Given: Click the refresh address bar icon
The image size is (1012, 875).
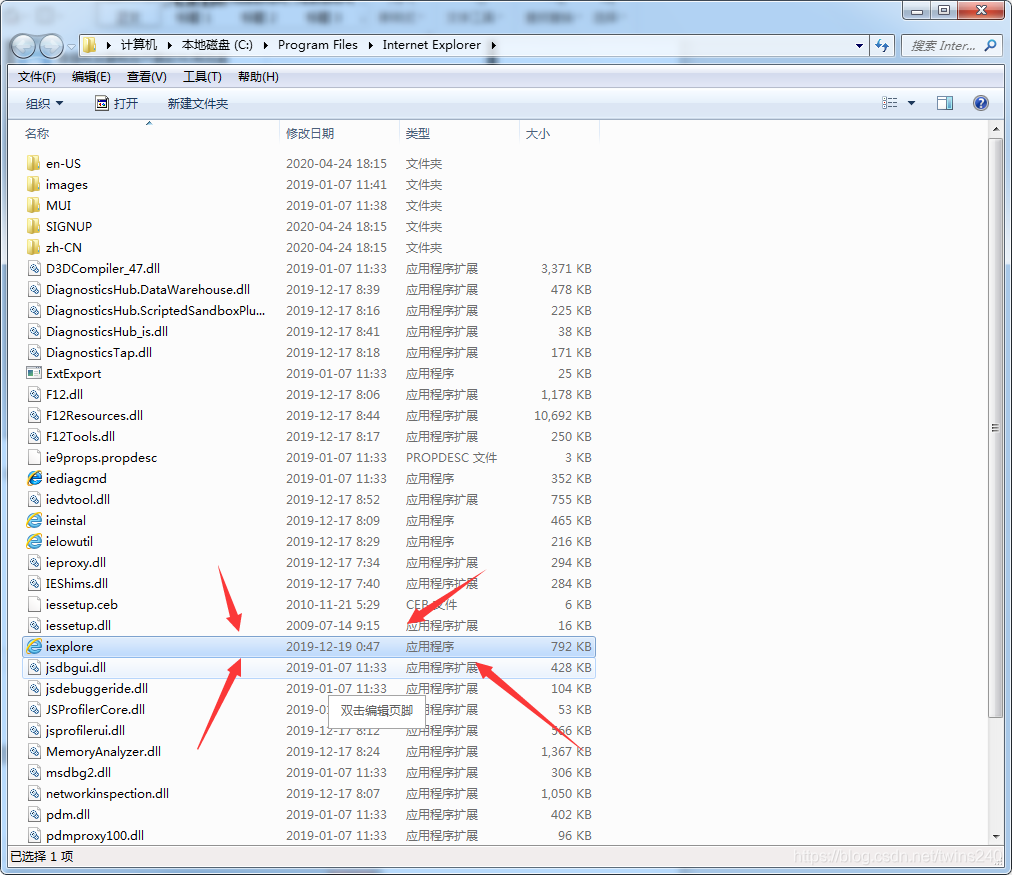Looking at the screenshot, I should [x=882, y=46].
